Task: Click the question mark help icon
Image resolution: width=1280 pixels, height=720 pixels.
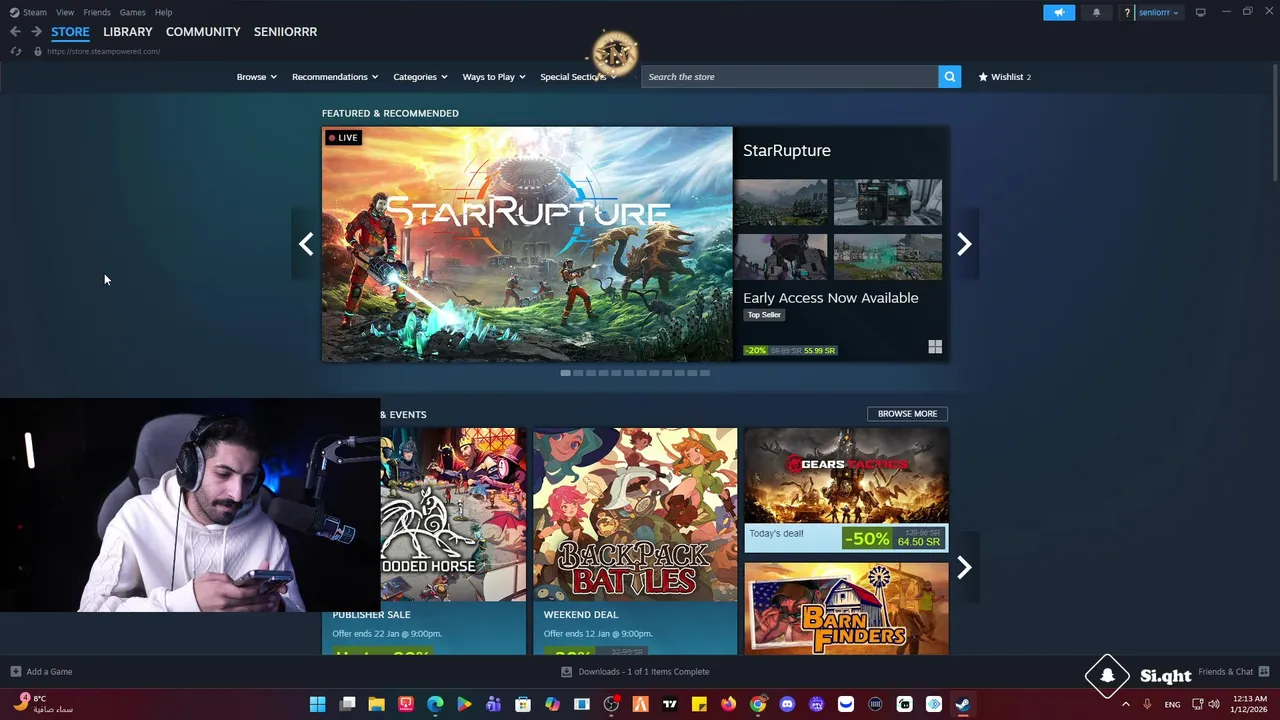Action: click(1127, 13)
